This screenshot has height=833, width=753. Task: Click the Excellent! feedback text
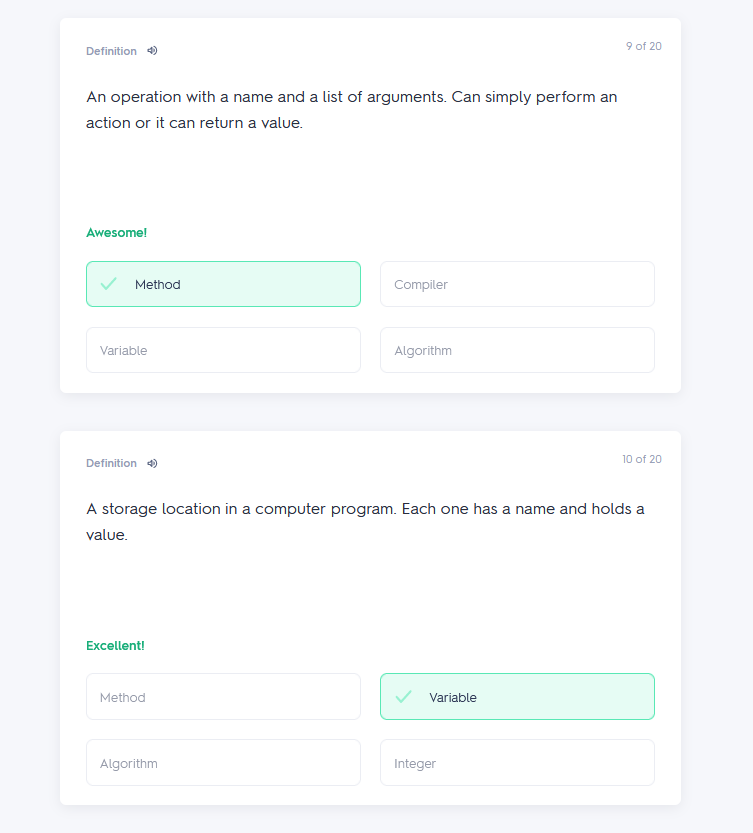[x=115, y=645]
